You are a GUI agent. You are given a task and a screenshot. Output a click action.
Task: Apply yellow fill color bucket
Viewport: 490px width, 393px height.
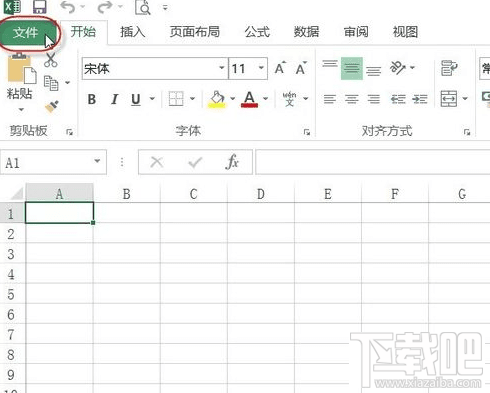pos(217,99)
